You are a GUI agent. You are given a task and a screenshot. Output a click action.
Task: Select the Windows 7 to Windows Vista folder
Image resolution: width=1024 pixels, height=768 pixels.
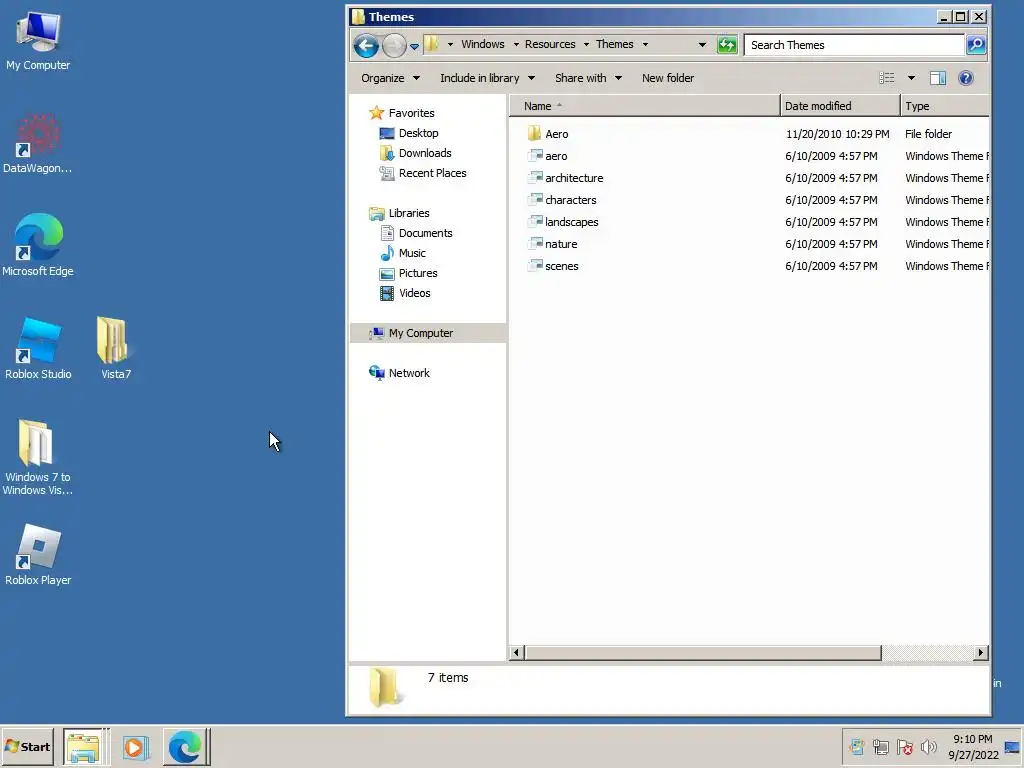[x=38, y=457]
